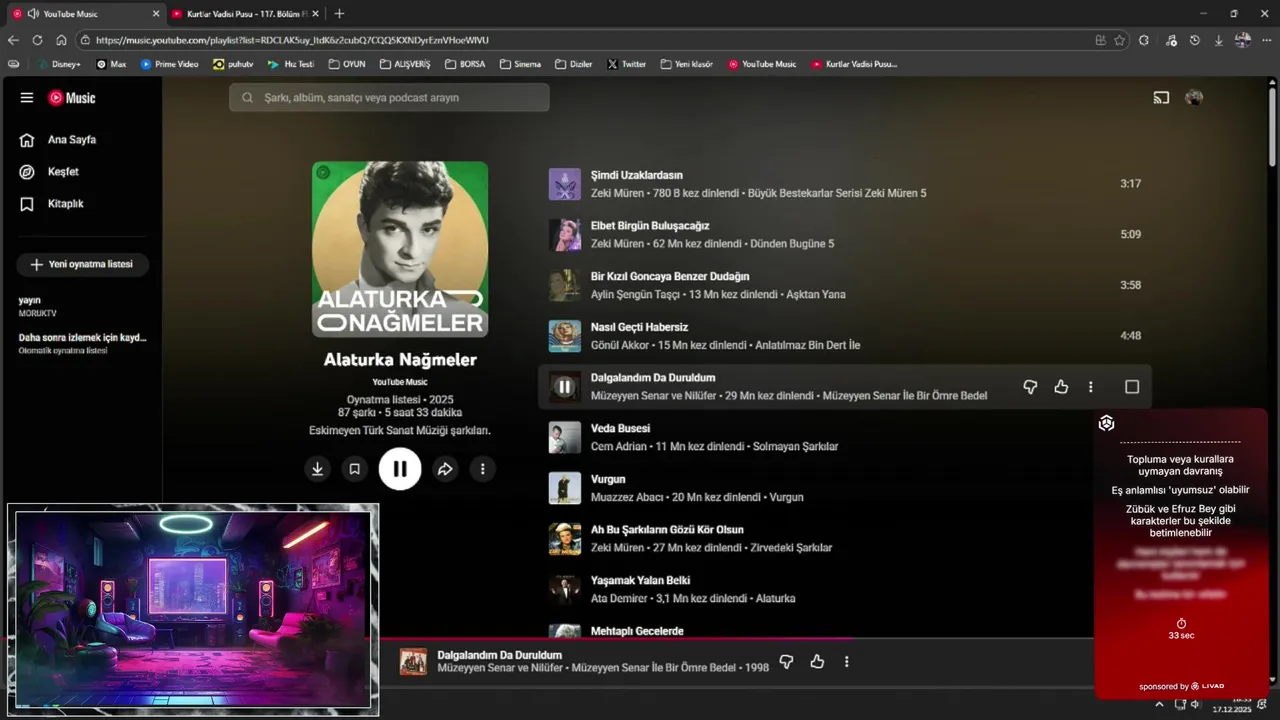This screenshot has width=1280, height=720.
Task: Dislike Dalgalandım Da Duruldum in the song row
Action: (x=1030, y=387)
